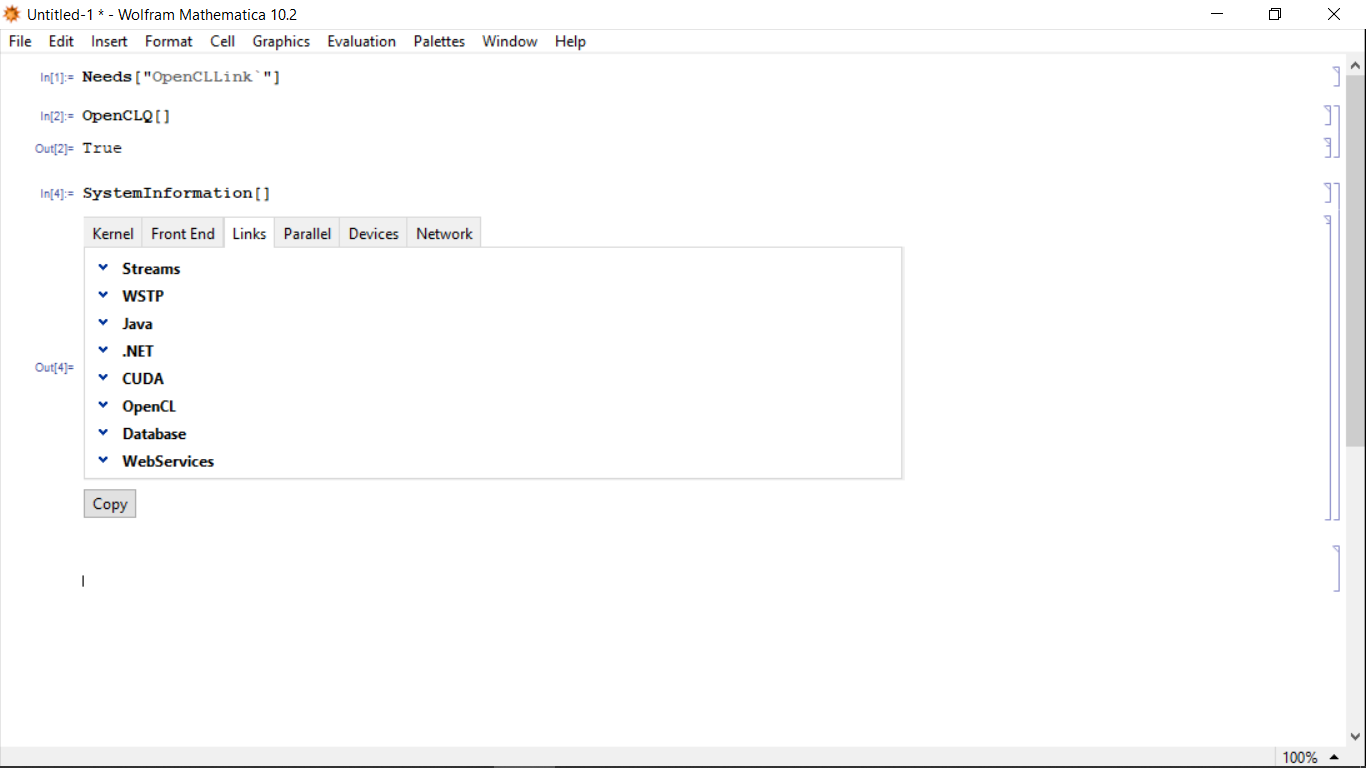Click the Copy button
The height and width of the screenshot is (768, 1366).
110,504
